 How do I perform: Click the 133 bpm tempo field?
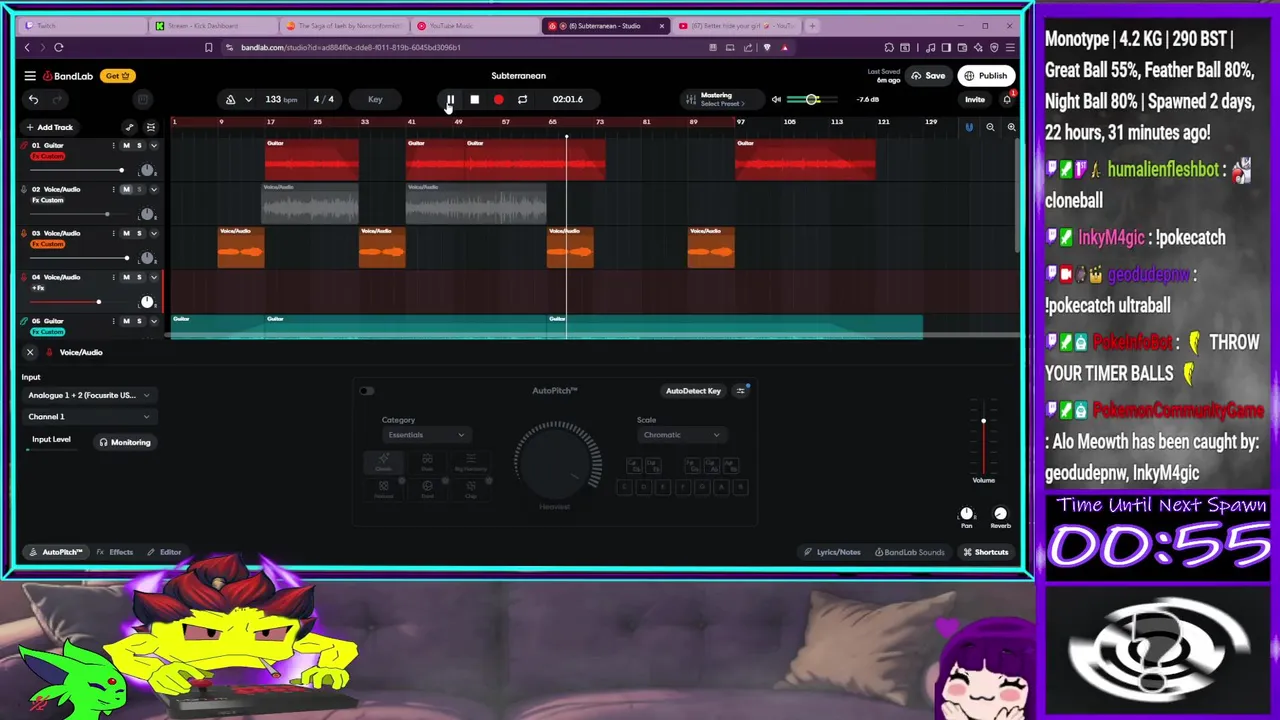point(281,99)
